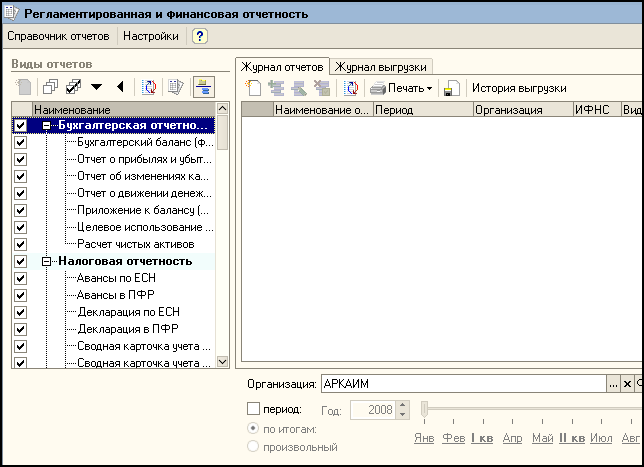Screen dimensions: 644x467
Task: Click the green add-group icon in the journal toolbar
Action: 276,88
